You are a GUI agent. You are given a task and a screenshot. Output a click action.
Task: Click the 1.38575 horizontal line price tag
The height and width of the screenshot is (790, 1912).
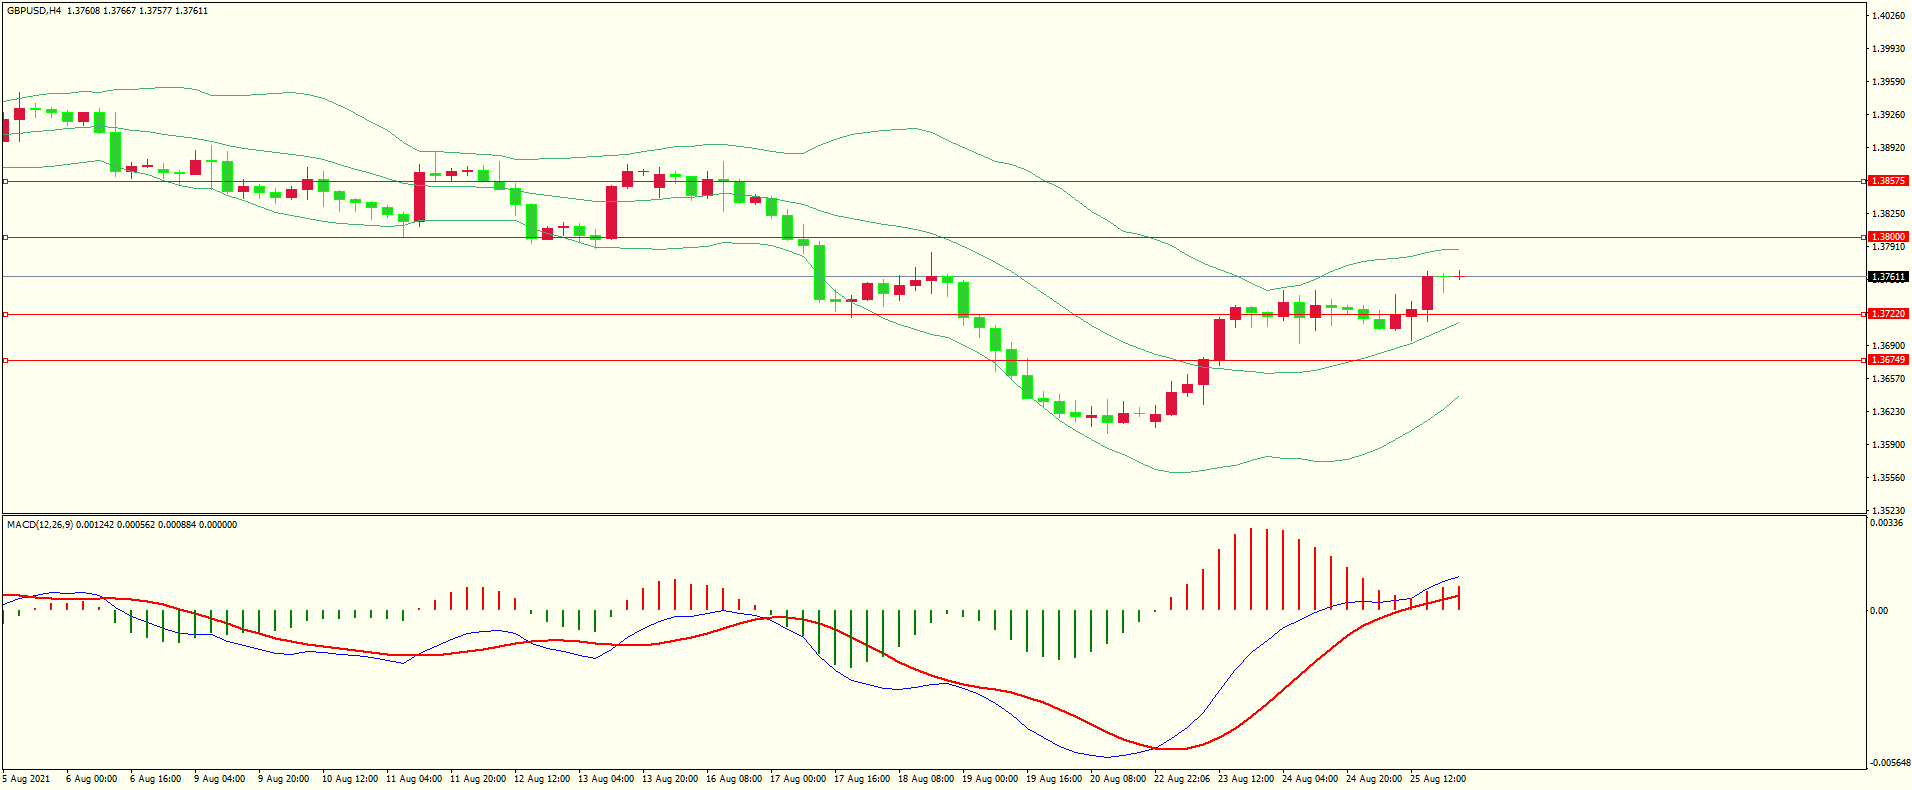click(x=1889, y=181)
